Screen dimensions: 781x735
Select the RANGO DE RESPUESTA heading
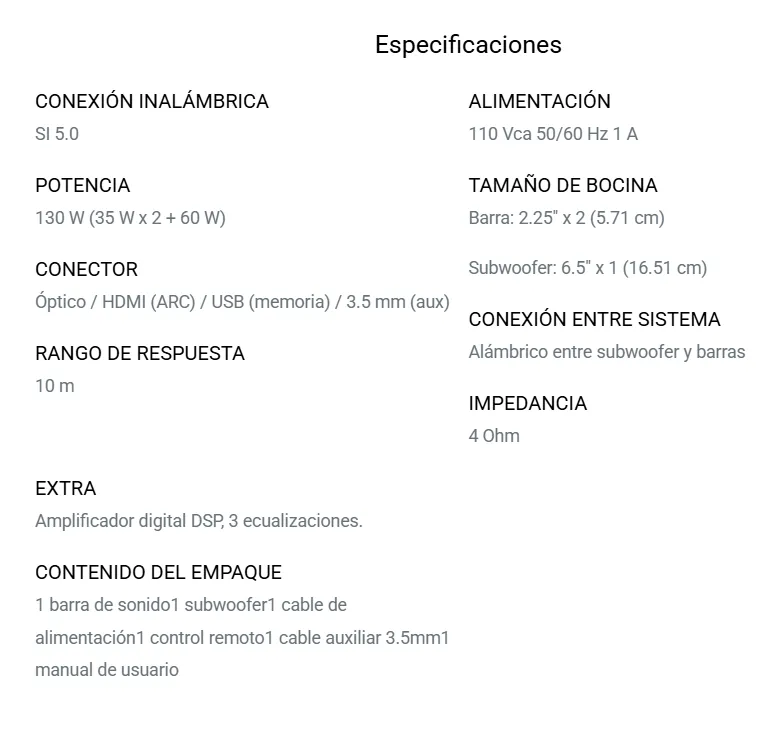140,354
